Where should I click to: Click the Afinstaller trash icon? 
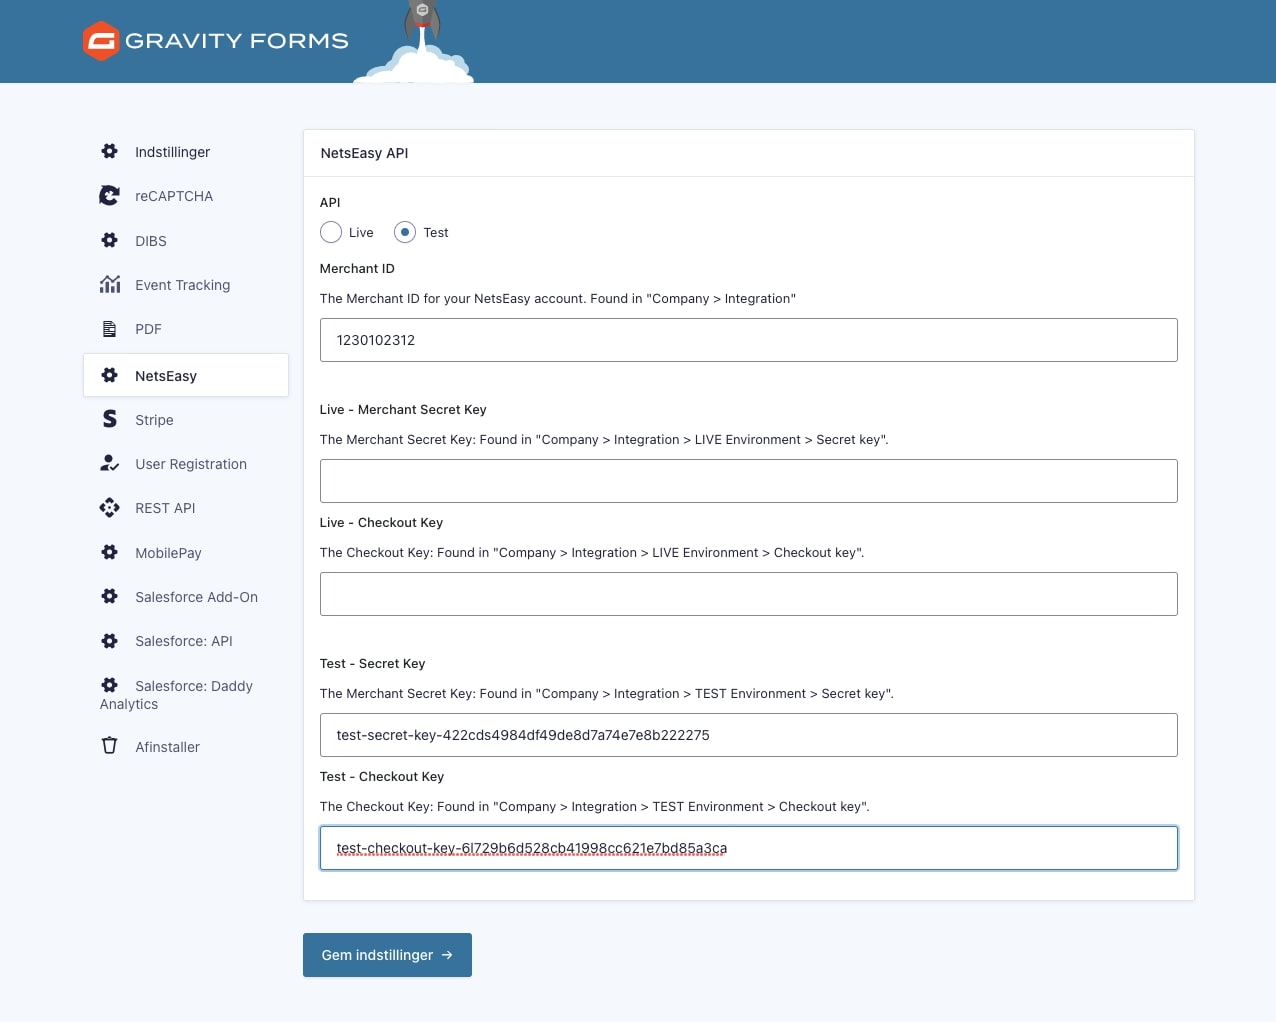click(x=110, y=746)
